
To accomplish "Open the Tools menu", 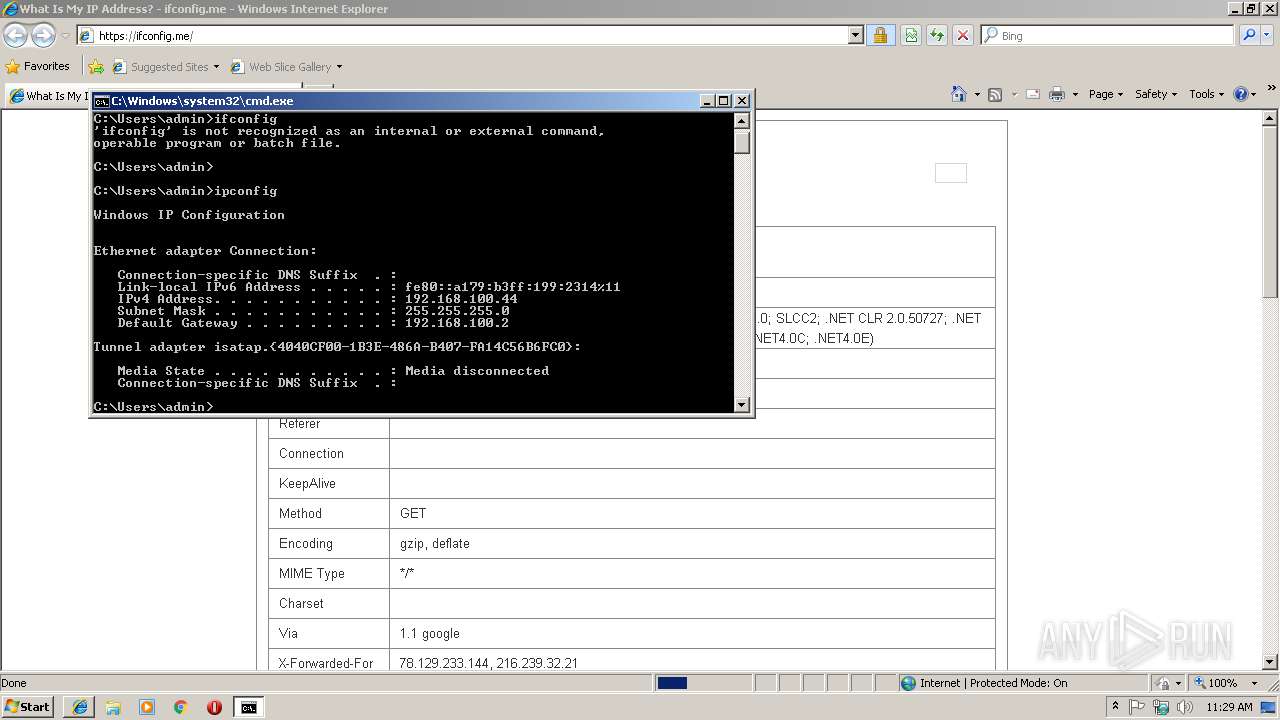I will [x=1206, y=94].
